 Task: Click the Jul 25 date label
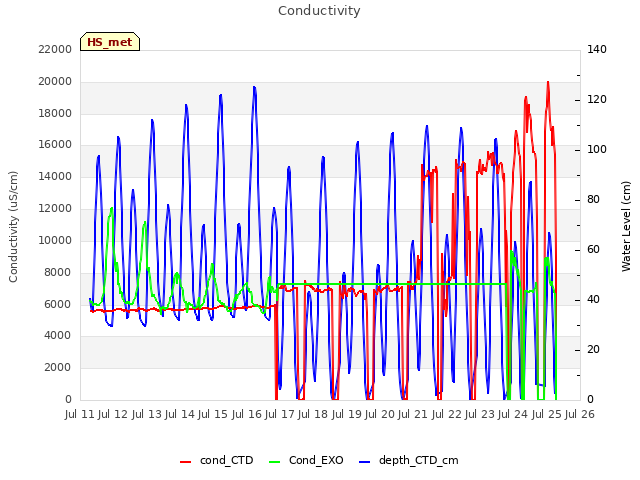547,415
